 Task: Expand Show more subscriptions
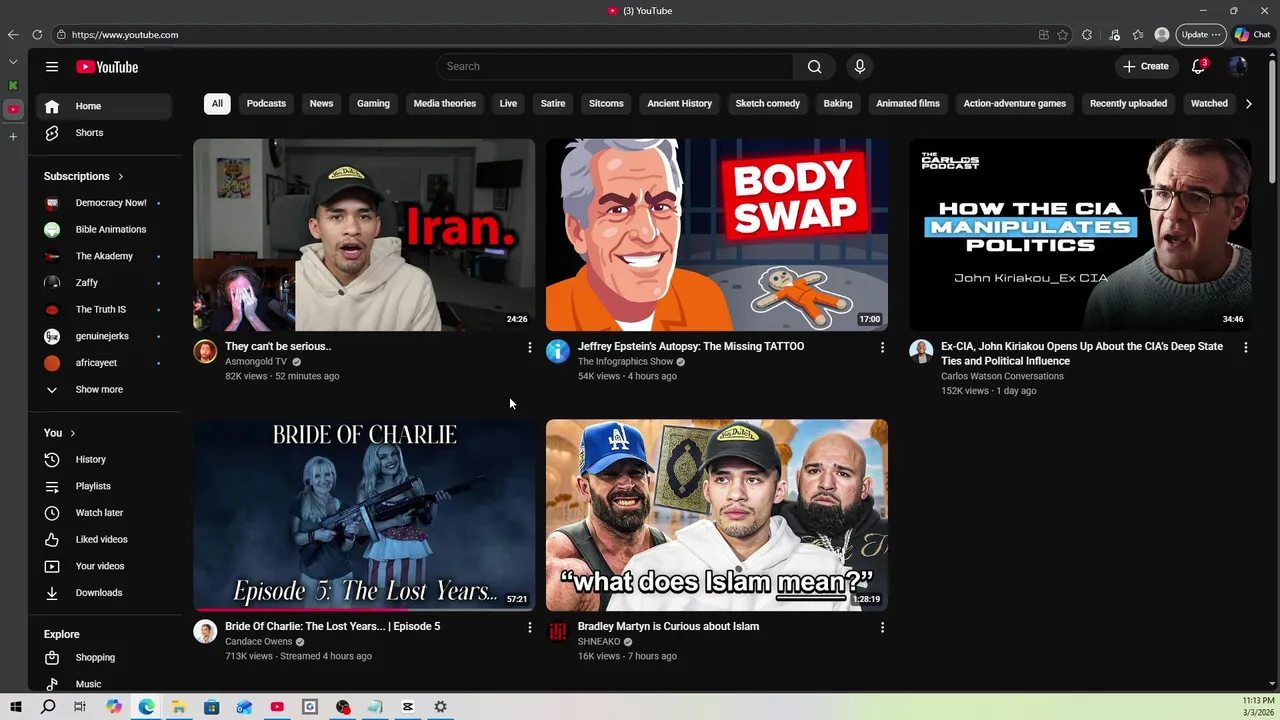(x=104, y=390)
